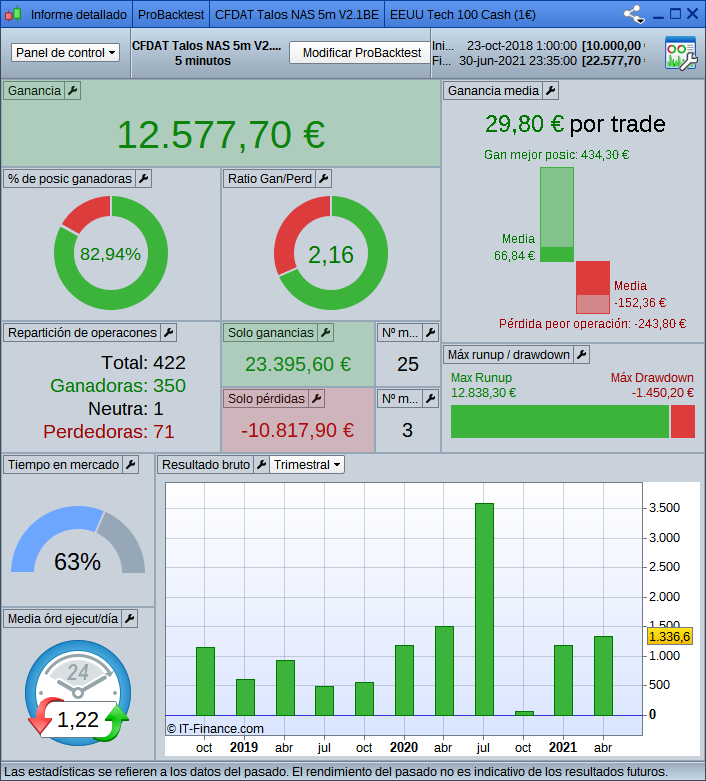Screen dimensions: 706x781
Task: Click the 29,80 € por trade text
Action: (575, 124)
